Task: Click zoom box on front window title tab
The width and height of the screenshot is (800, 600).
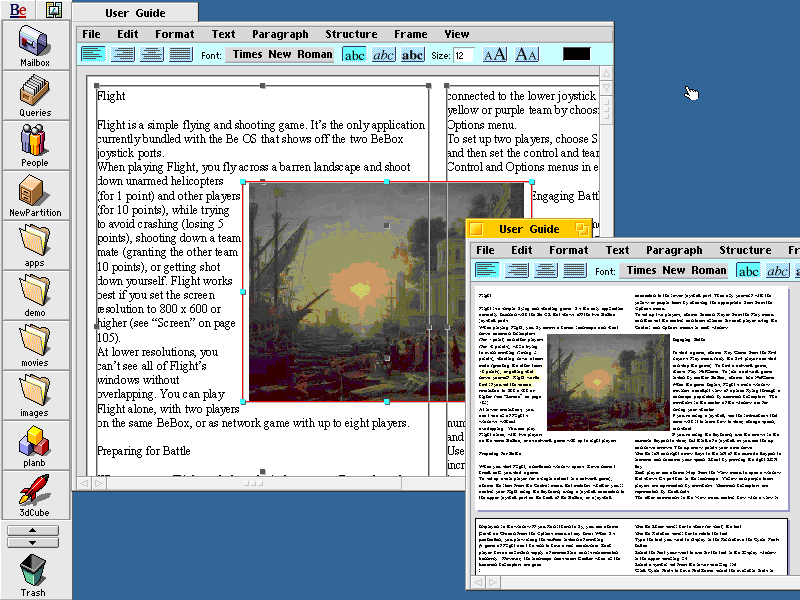Action: point(582,229)
